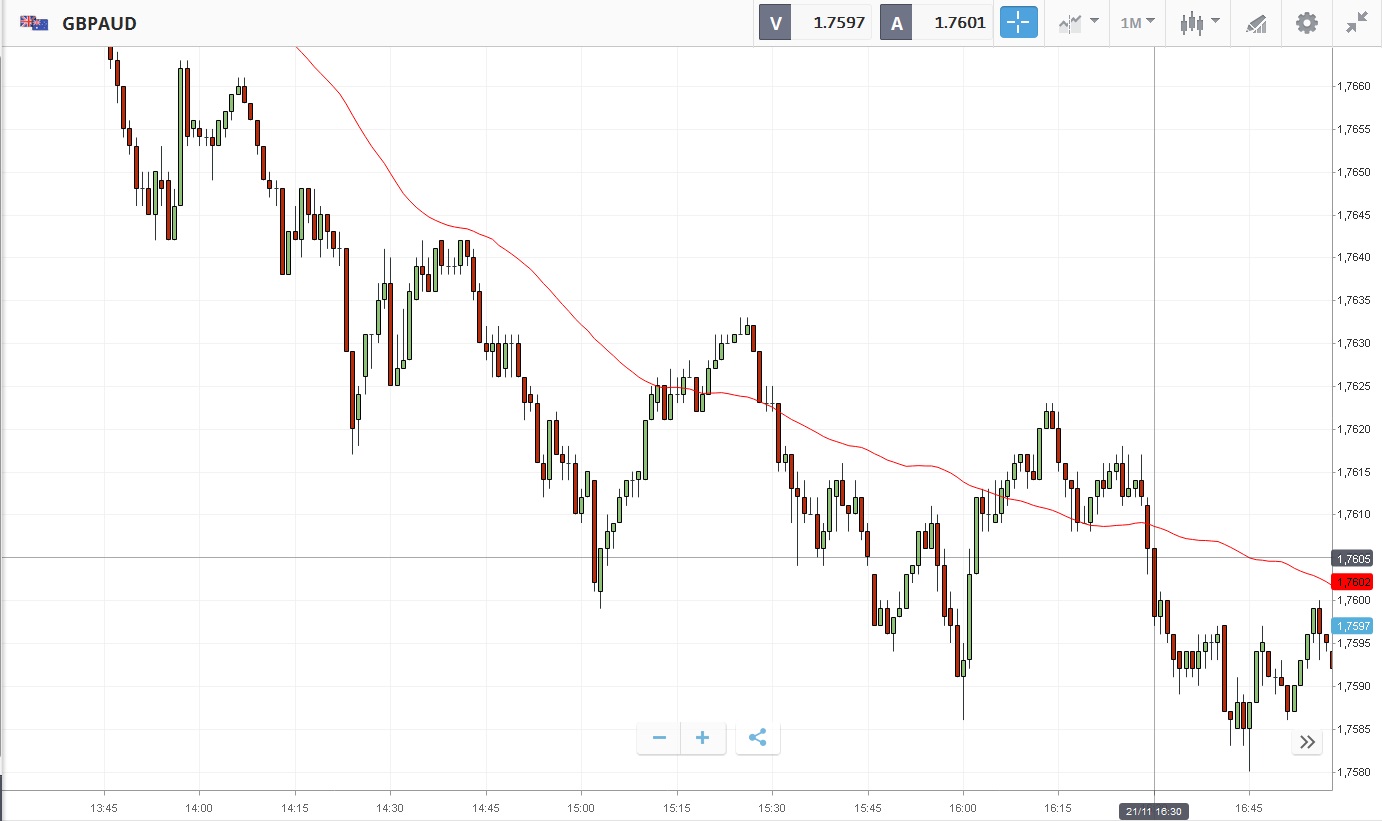Screen dimensions: 1382x821
Task: Open the compare chart dropdown
Action: pos(1078,22)
